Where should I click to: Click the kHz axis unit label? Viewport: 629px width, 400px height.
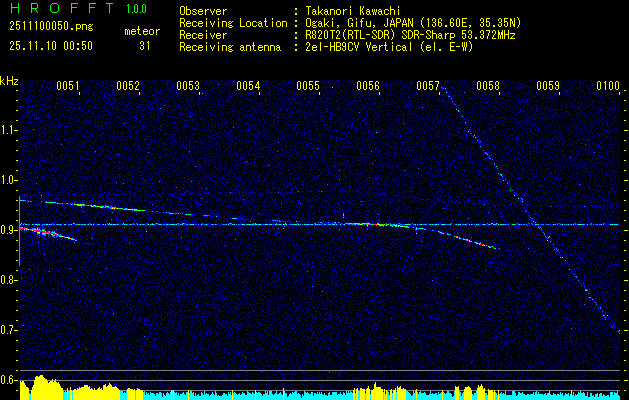[9, 81]
